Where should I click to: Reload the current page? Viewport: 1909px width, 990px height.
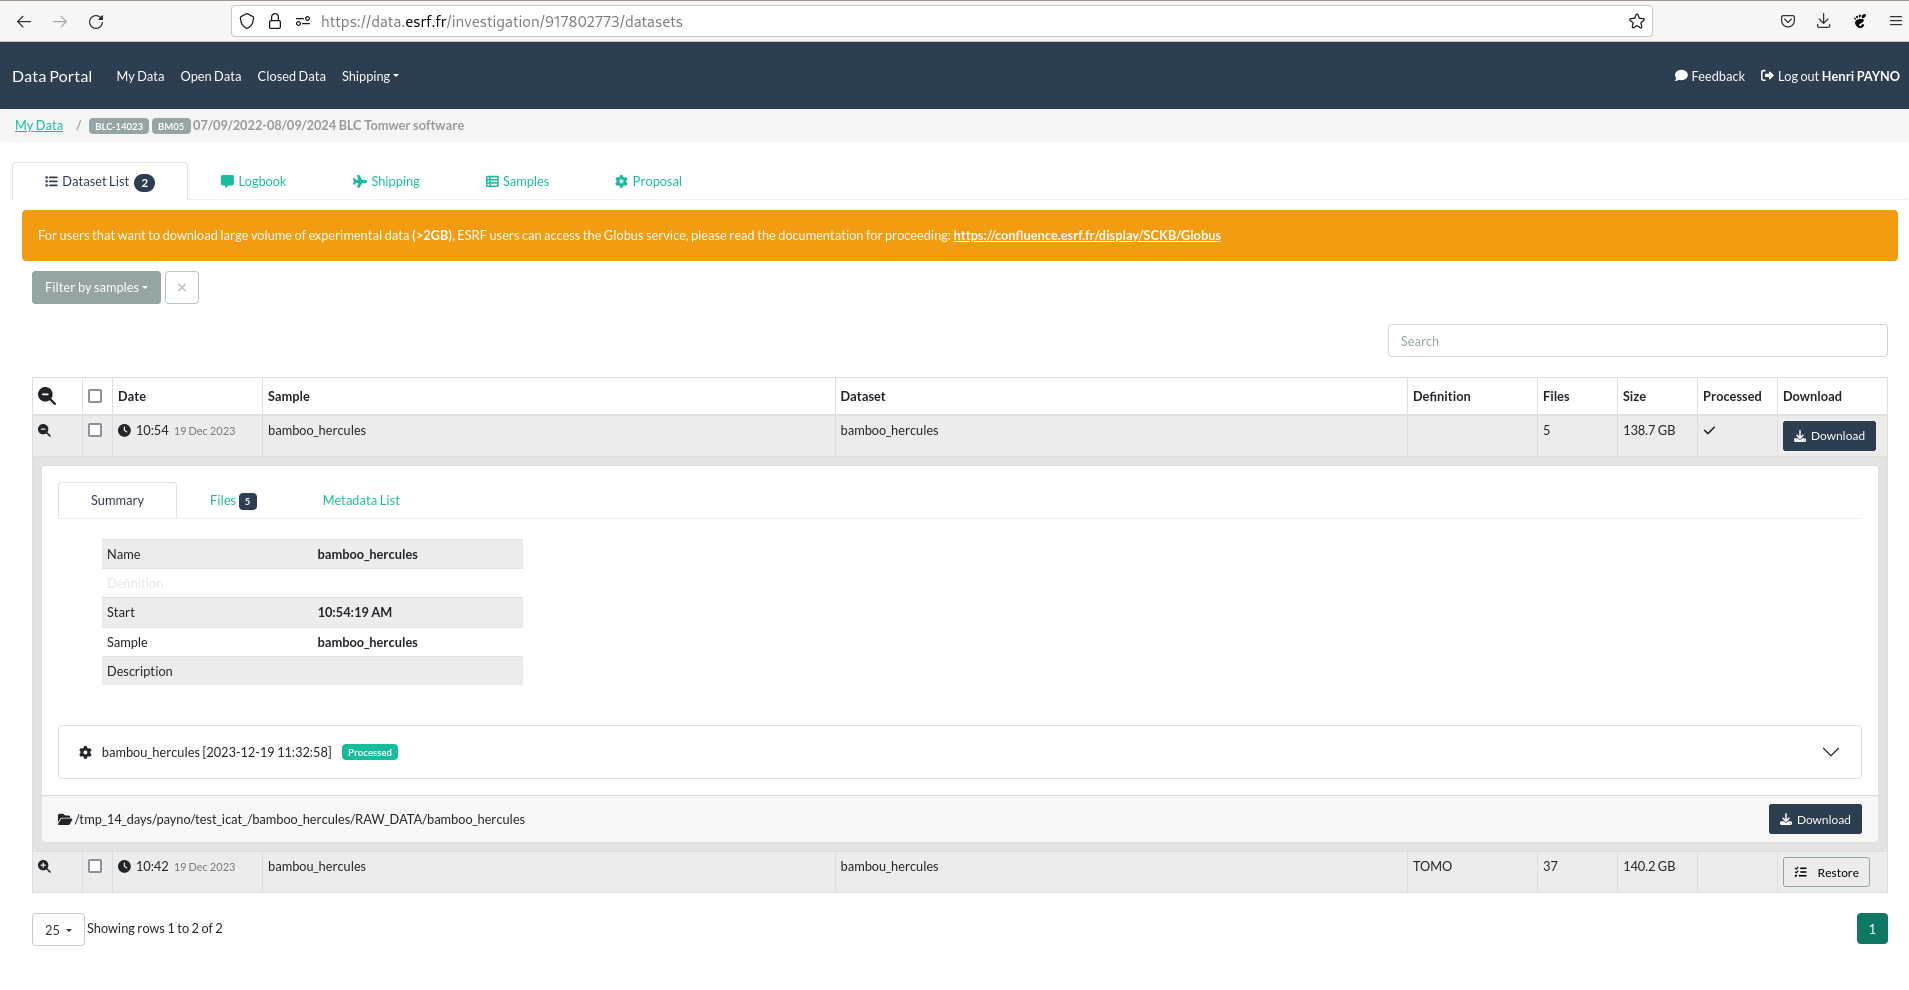(x=96, y=21)
